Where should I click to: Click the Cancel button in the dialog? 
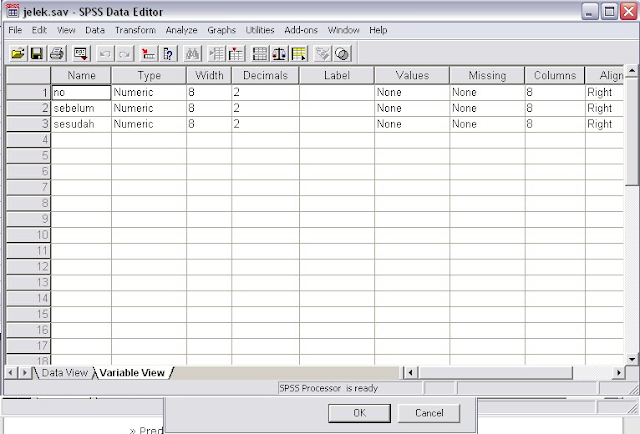pos(429,413)
